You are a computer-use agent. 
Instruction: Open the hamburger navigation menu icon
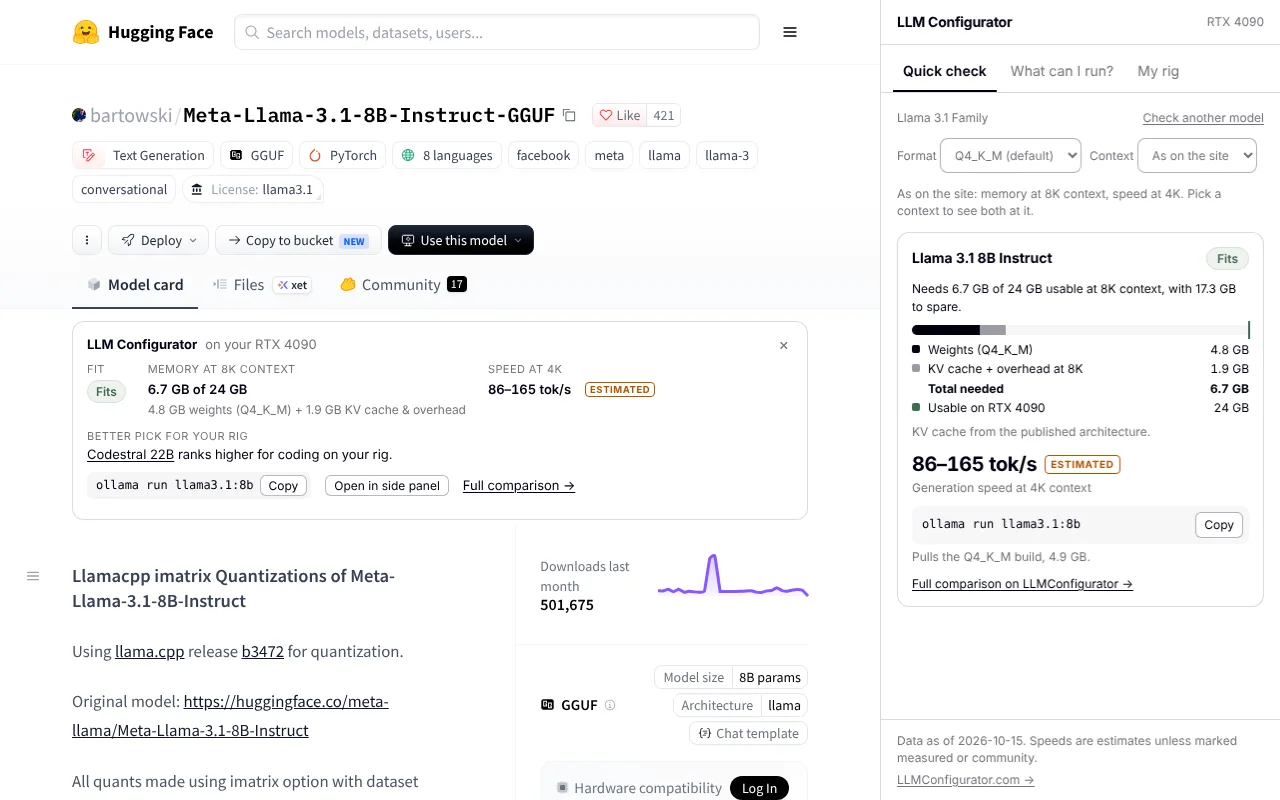(790, 32)
